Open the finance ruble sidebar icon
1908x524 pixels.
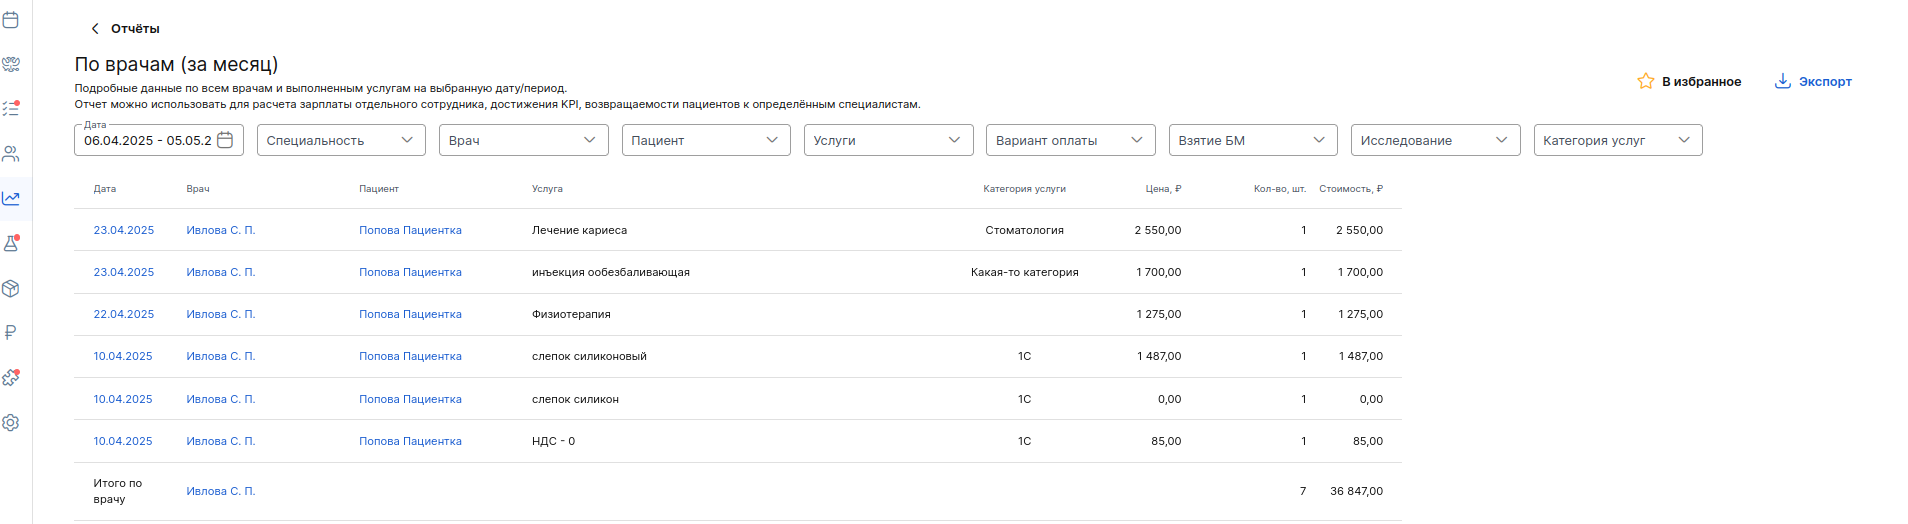pos(11,332)
